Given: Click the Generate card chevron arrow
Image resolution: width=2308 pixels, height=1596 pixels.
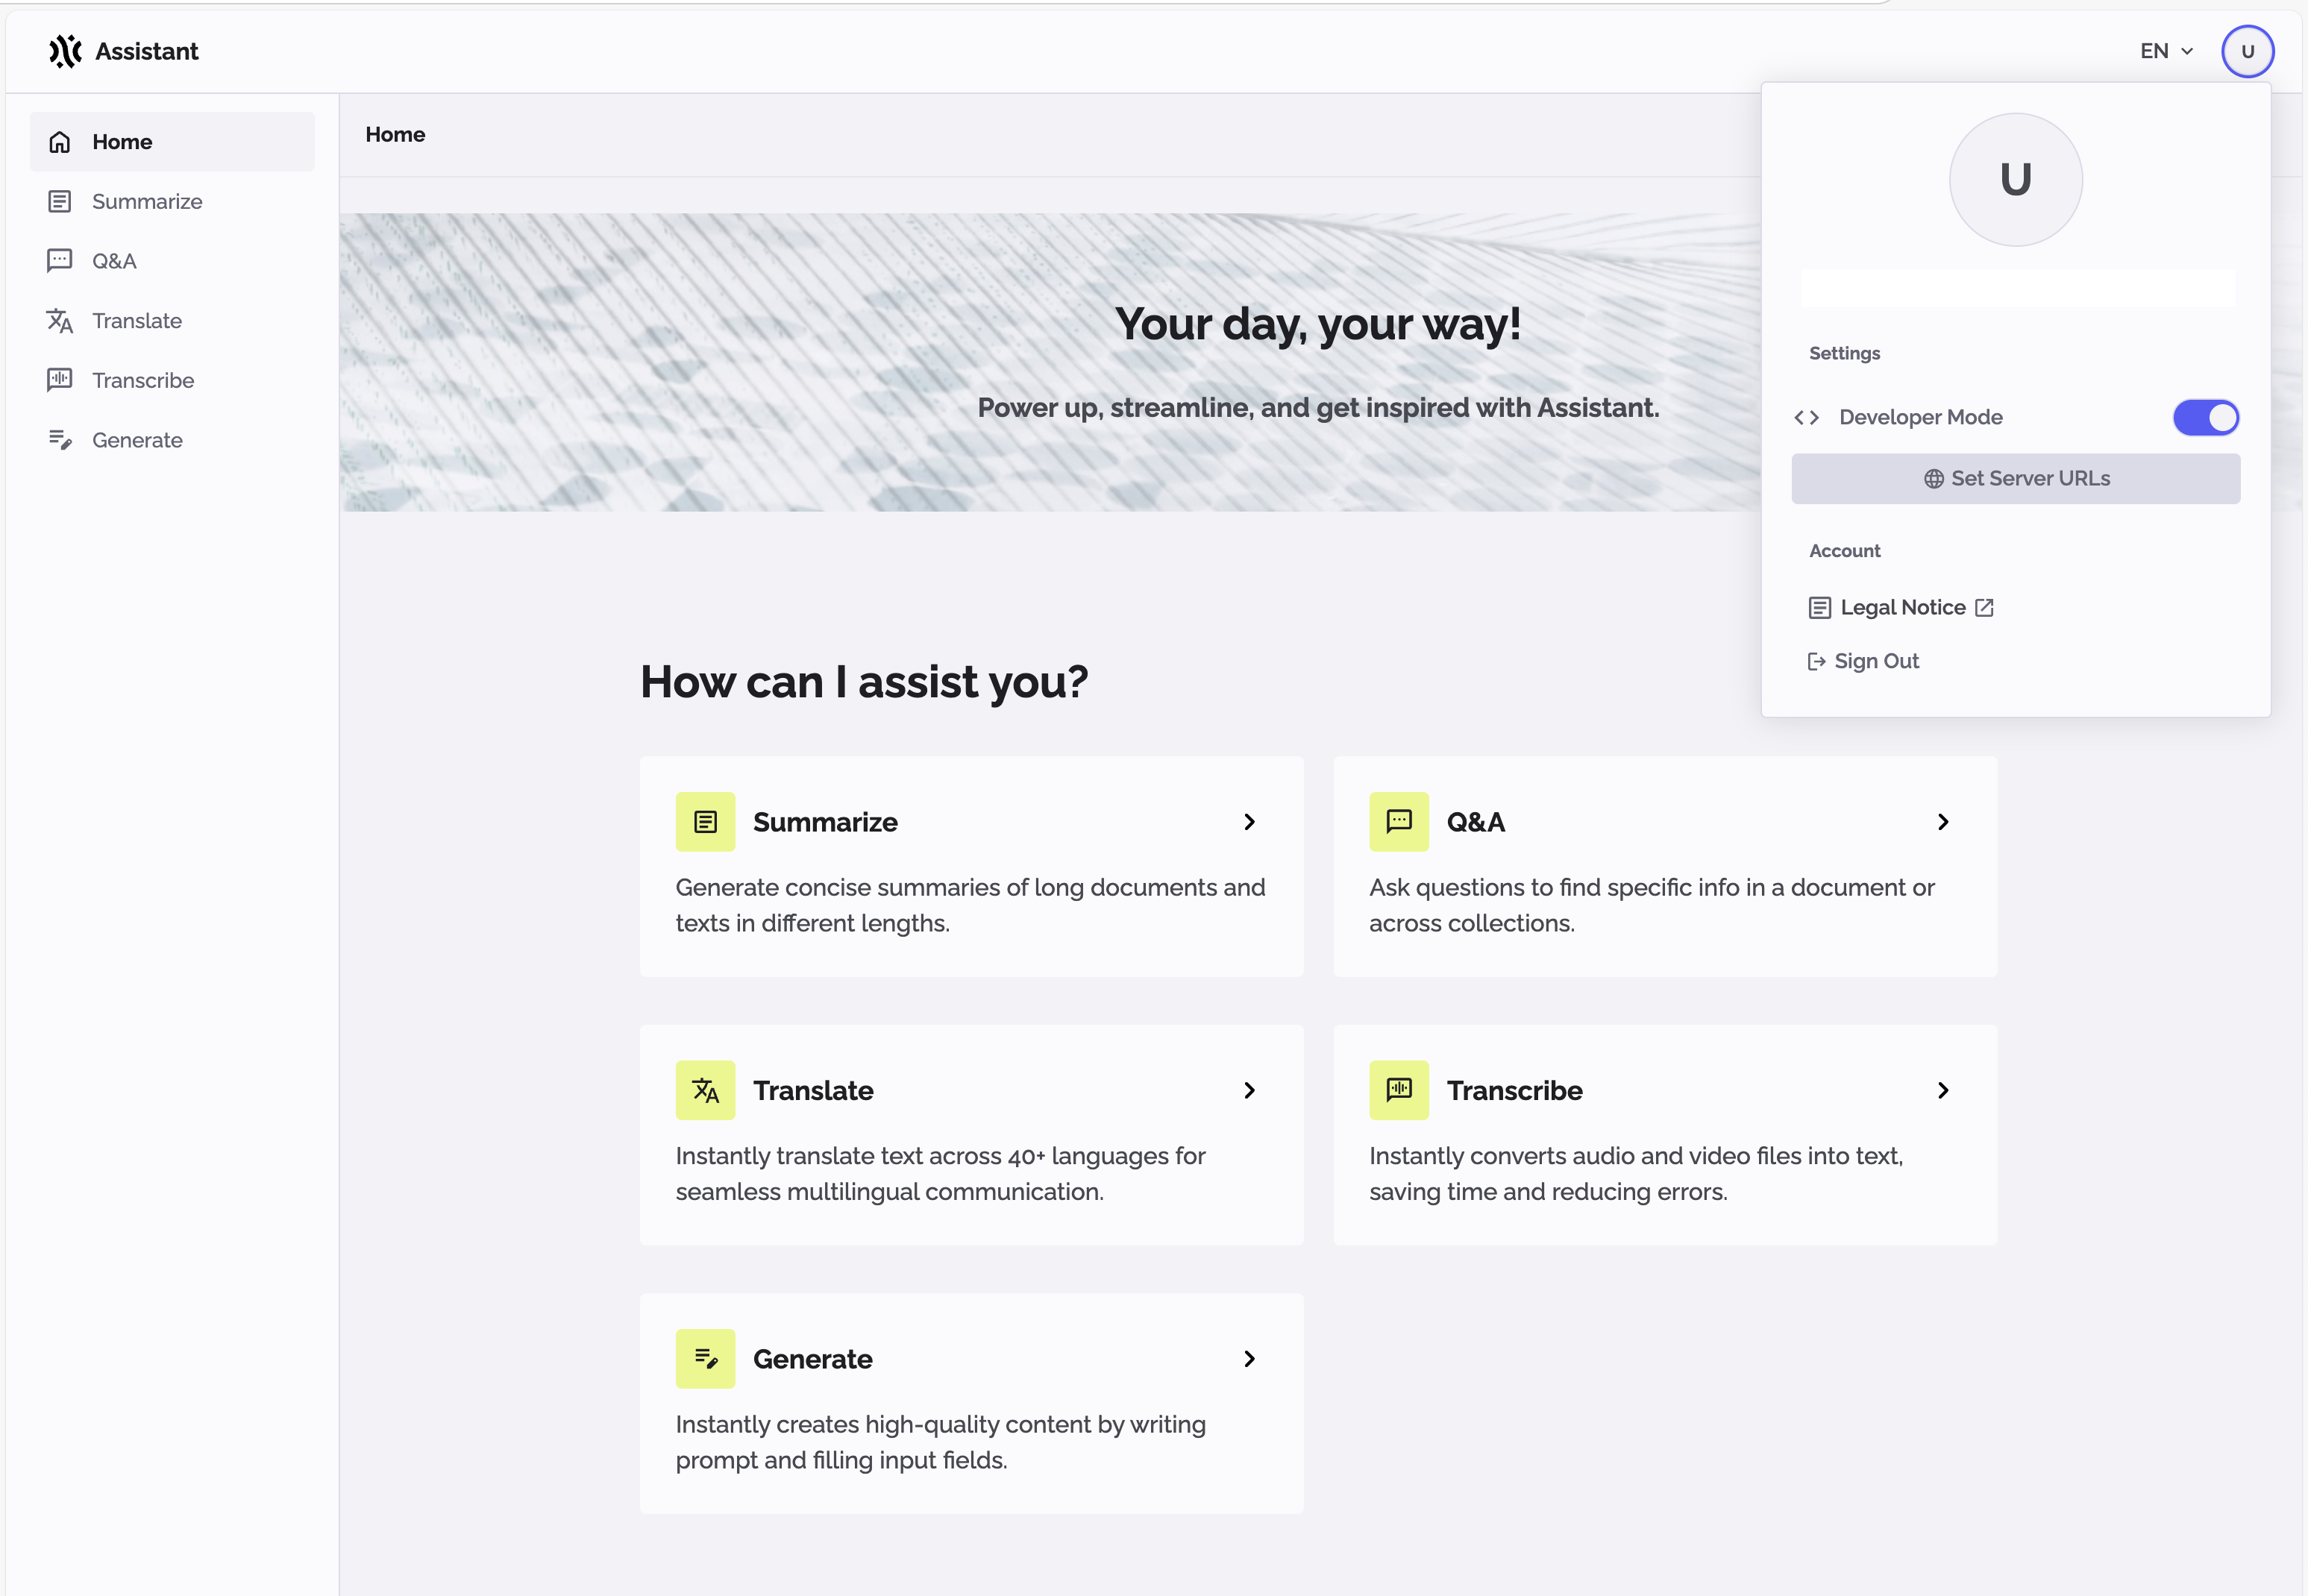Looking at the screenshot, I should point(1249,1359).
